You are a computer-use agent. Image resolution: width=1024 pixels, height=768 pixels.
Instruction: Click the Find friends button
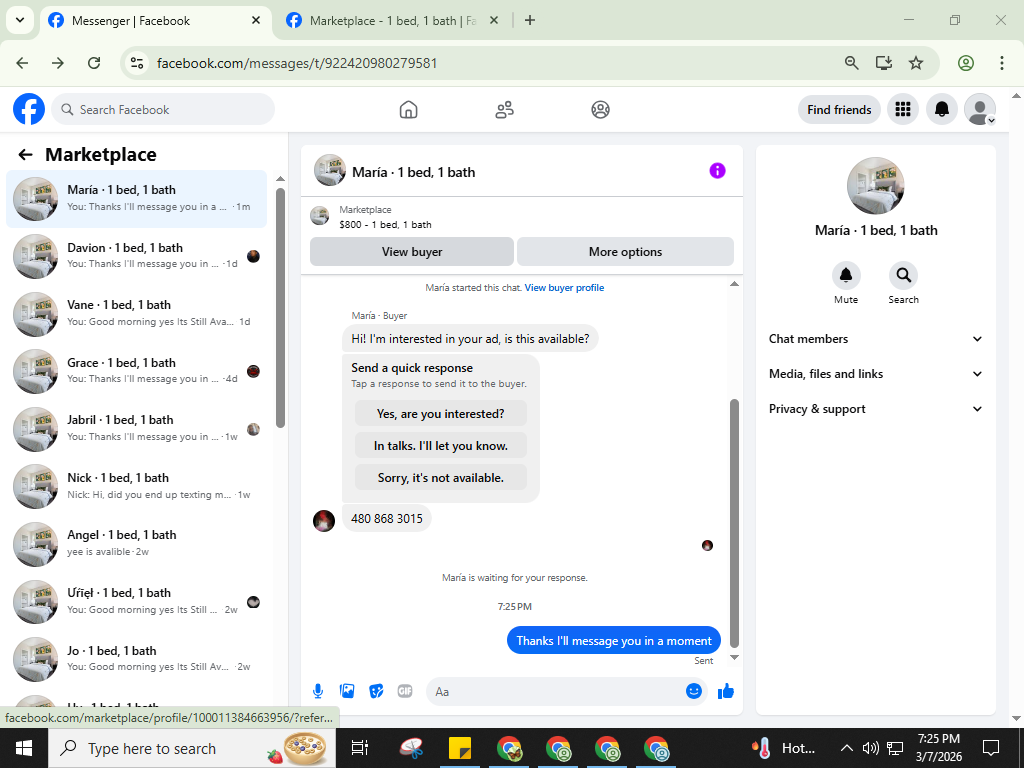839,110
